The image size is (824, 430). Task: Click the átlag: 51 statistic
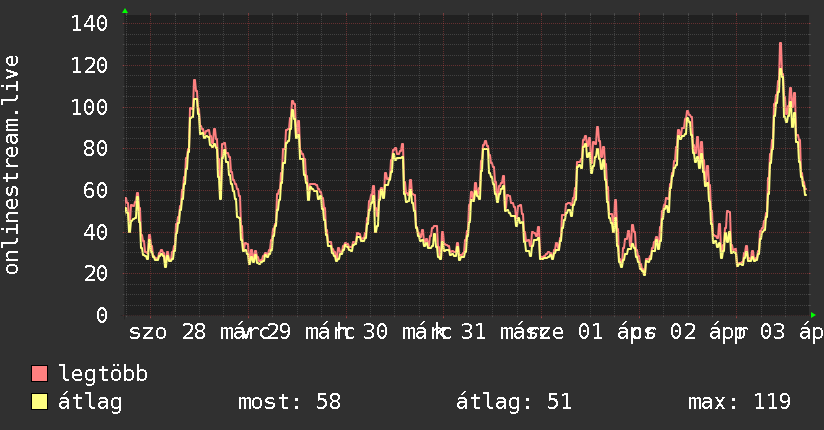(x=513, y=402)
